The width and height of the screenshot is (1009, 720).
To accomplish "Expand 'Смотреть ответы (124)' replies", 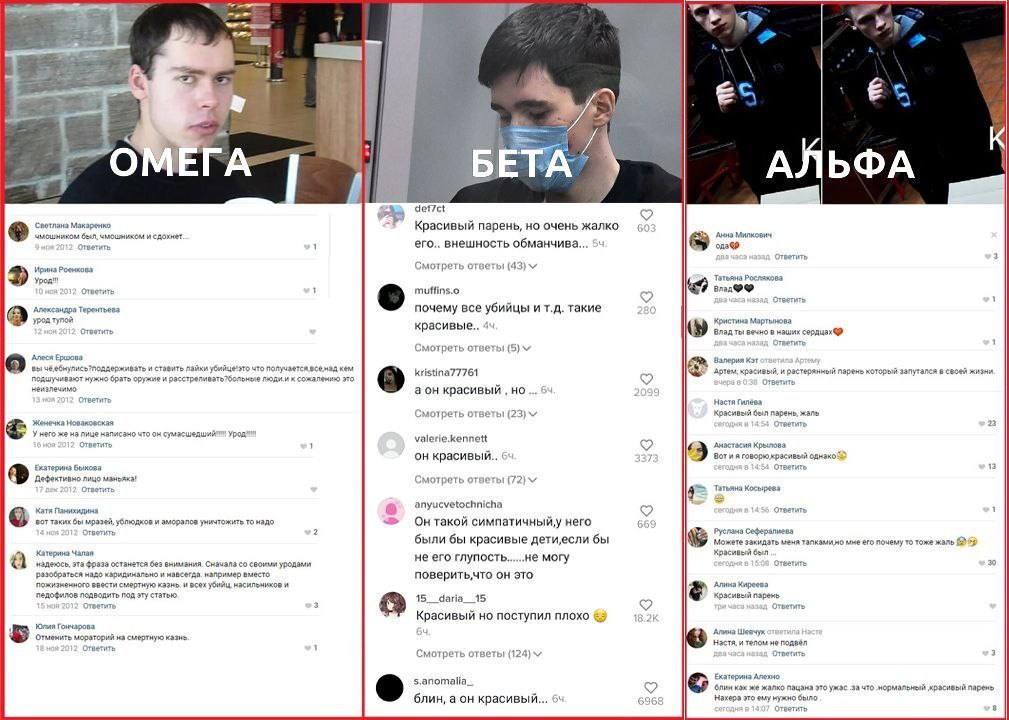I will click(x=479, y=654).
